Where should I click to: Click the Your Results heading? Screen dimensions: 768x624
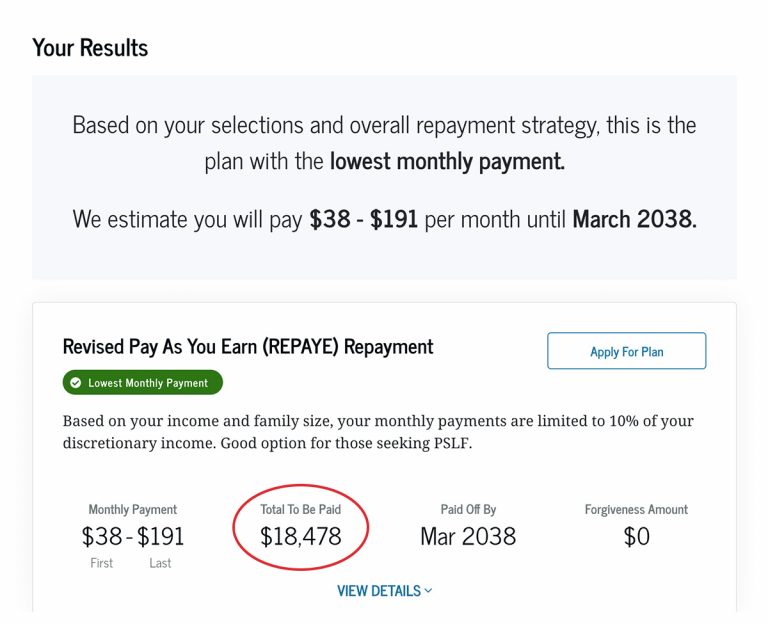point(90,47)
